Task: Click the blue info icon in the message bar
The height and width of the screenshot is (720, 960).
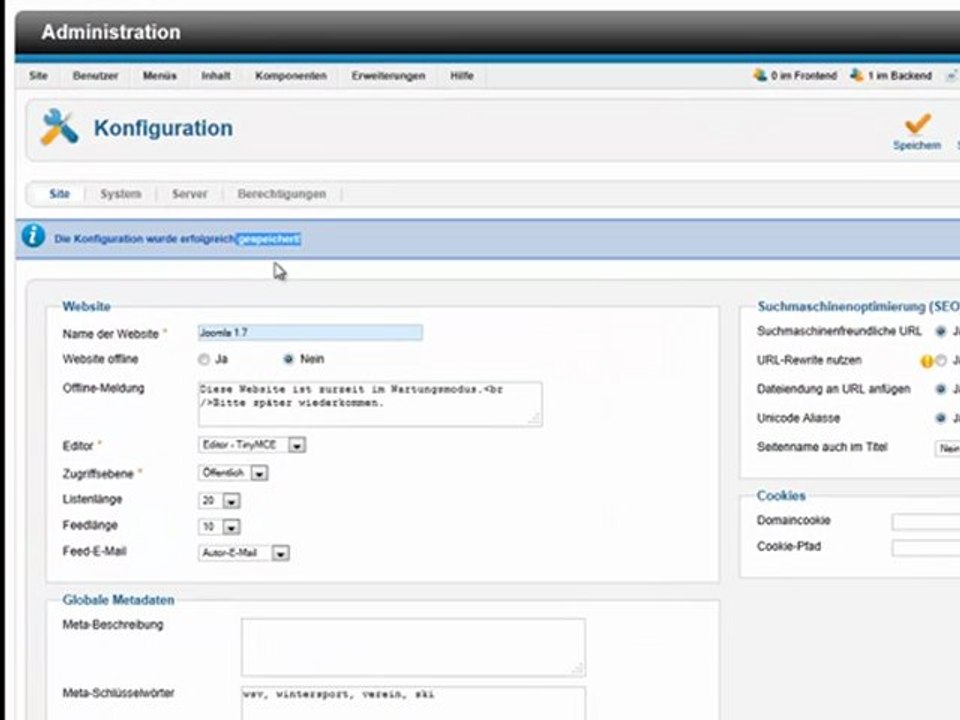Action: 33,236
